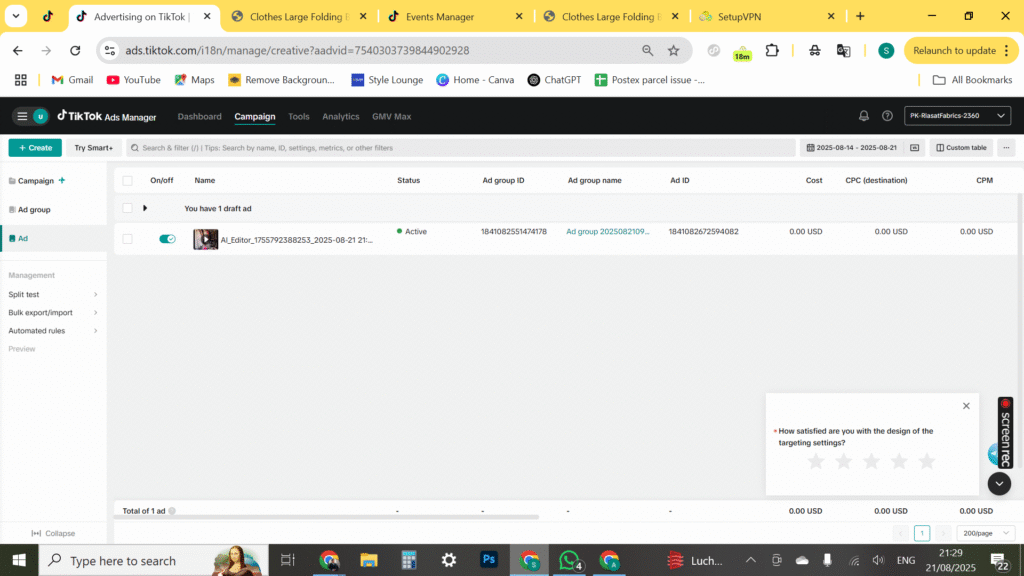This screenshot has height=576, width=1024.
Task: Open the PK-RiasatFabrics-2360 account dropdown
Action: [x=958, y=116]
